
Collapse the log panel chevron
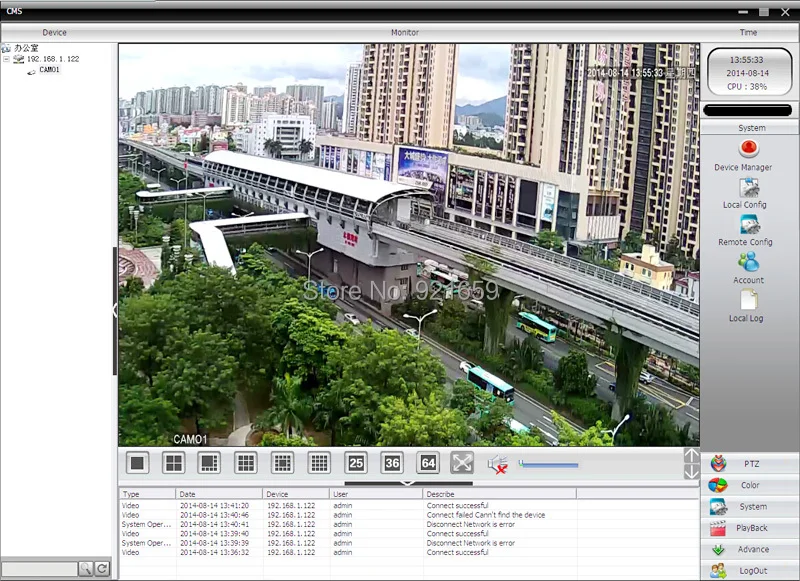(x=408, y=483)
